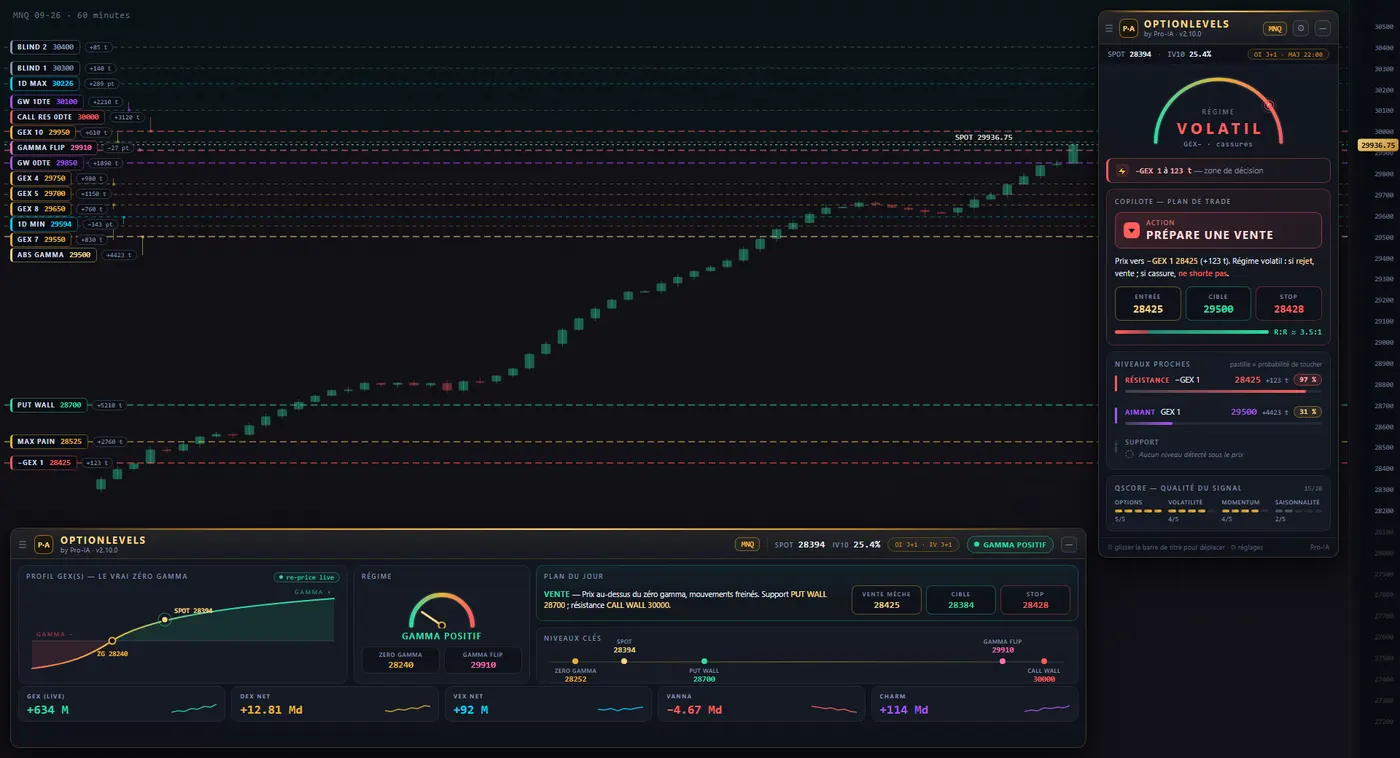Click the VENTE MÈCHE 28425 box
The height and width of the screenshot is (758, 1400).
coord(886,600)
